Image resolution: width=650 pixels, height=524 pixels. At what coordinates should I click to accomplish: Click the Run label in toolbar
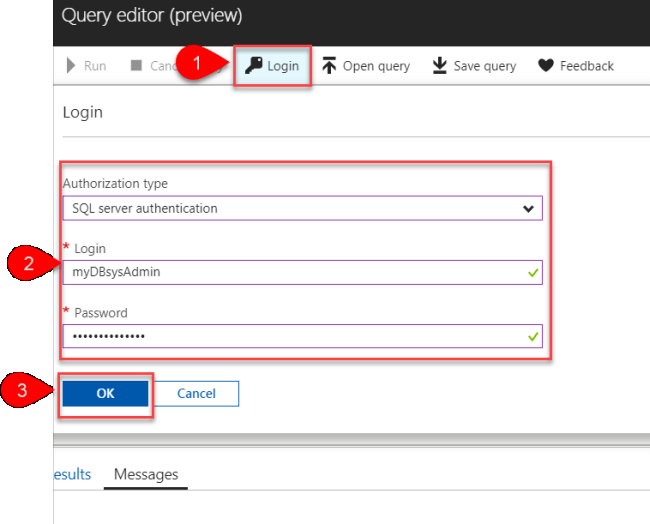95,66
